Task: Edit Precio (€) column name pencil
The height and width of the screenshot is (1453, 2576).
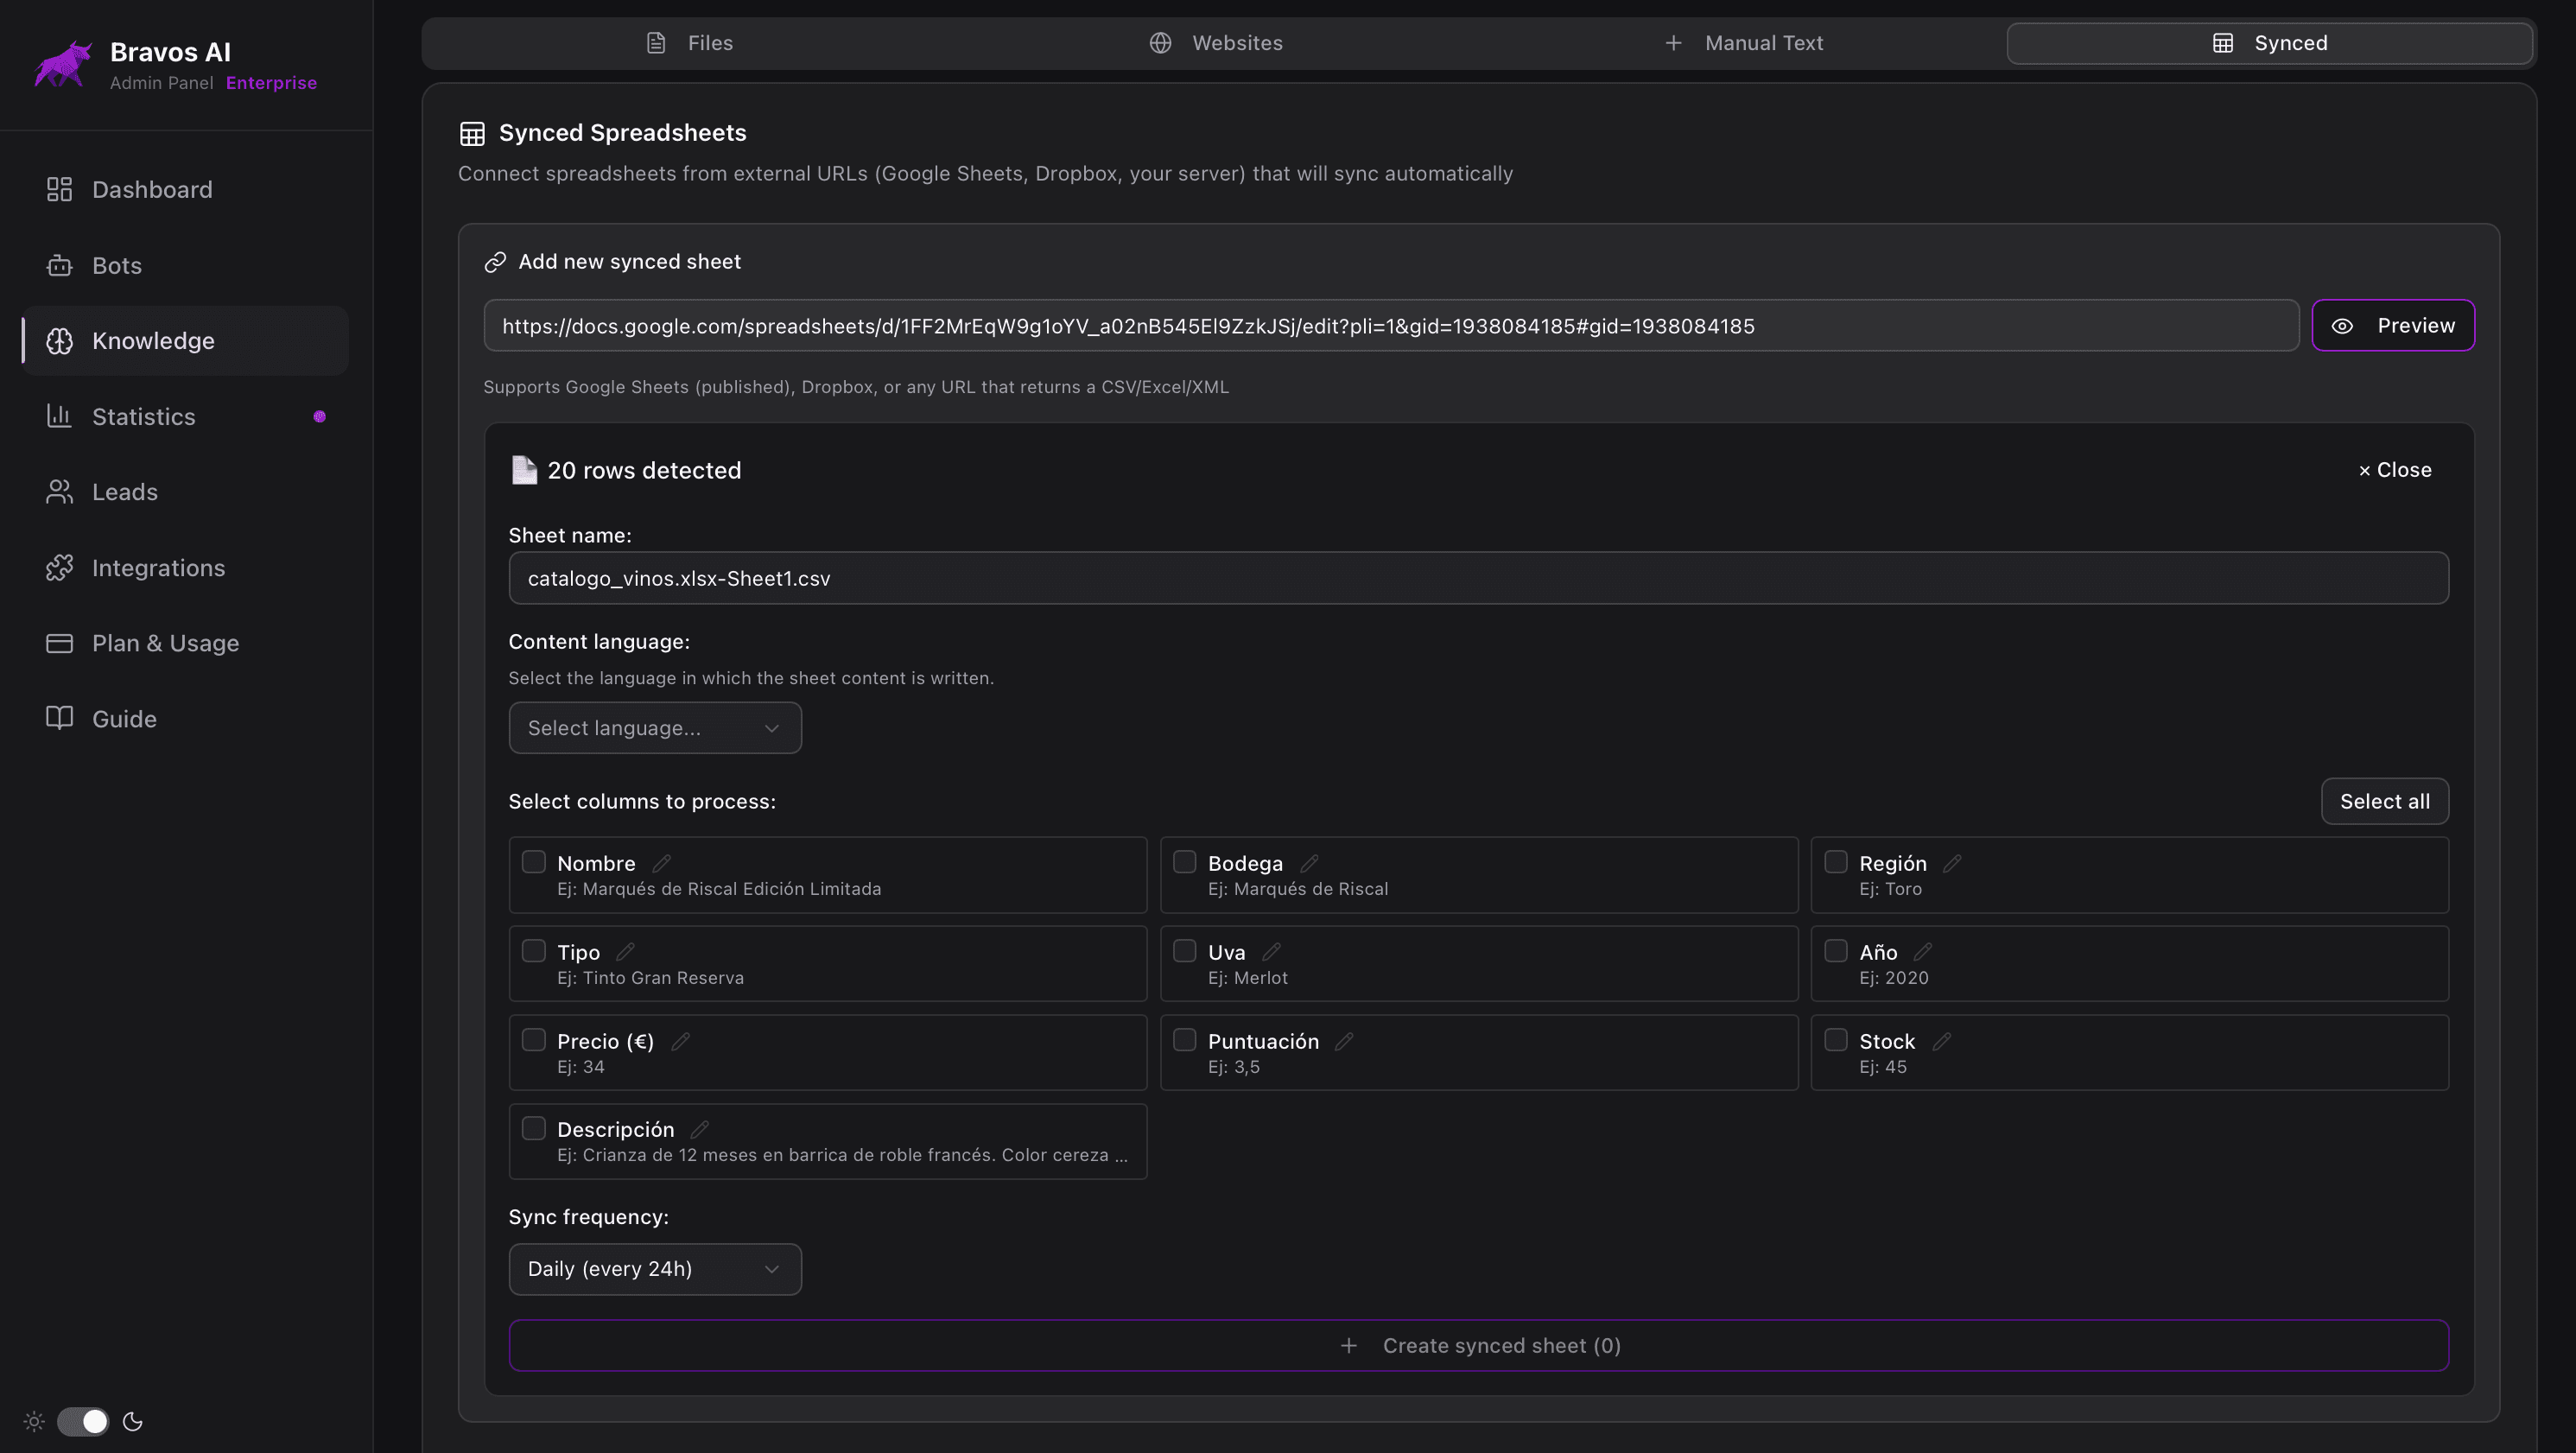Action: [x=680, y=1041]
